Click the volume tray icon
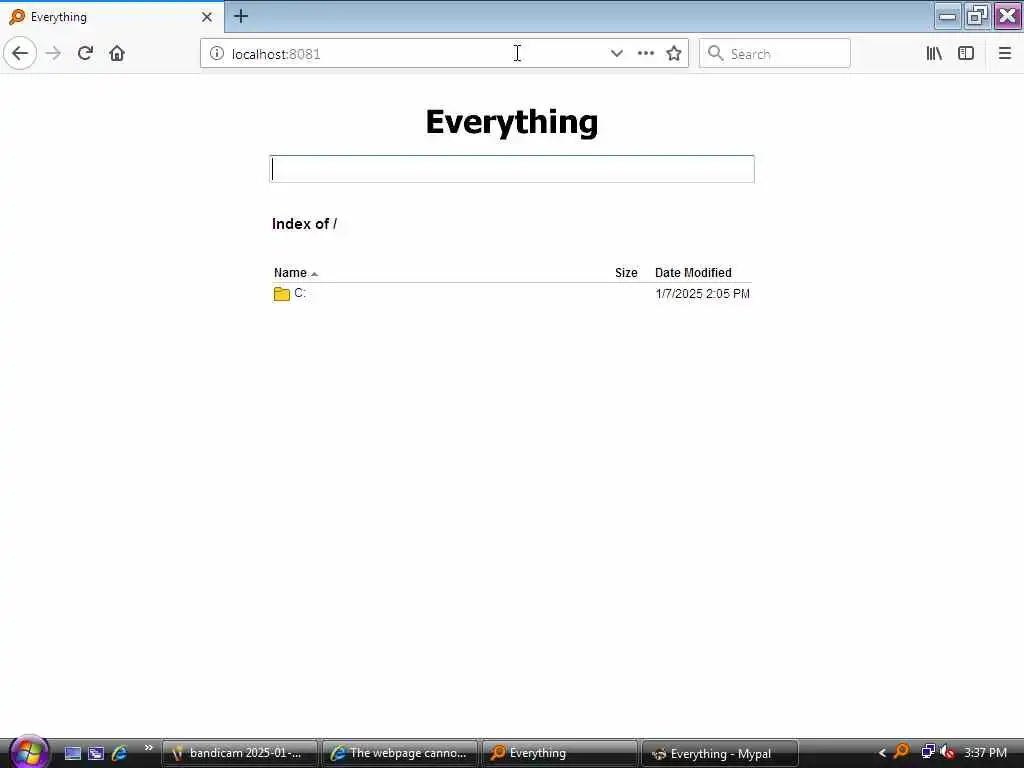The height and width of the screenshot is (768, 1024). 948,752
